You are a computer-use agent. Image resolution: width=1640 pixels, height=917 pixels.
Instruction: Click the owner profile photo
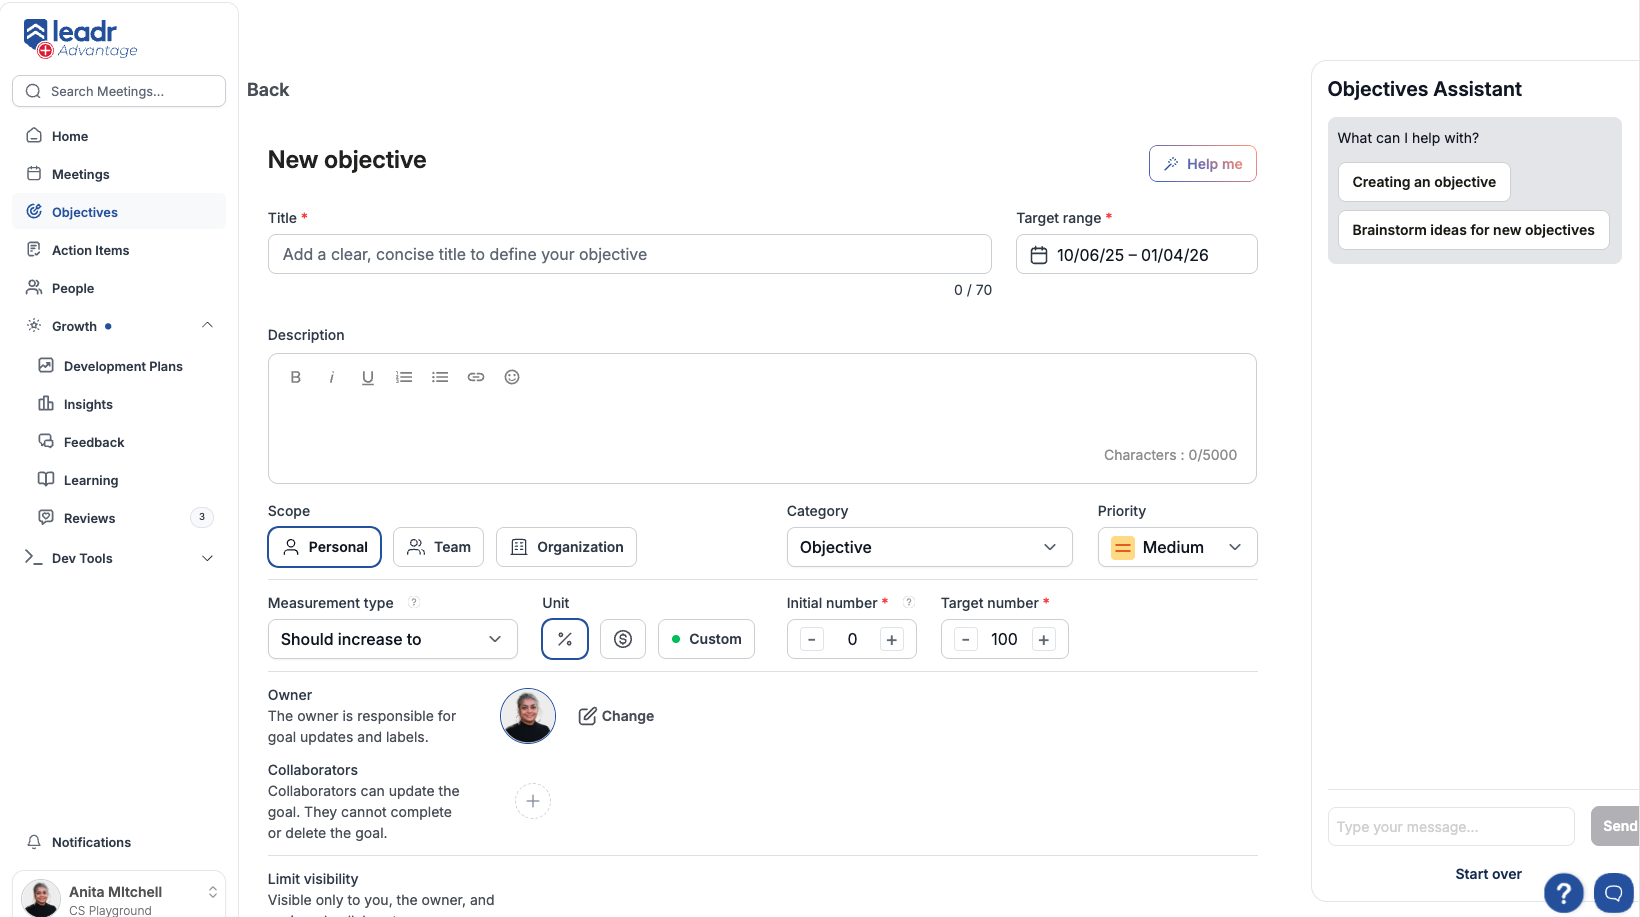pos(528,716)
